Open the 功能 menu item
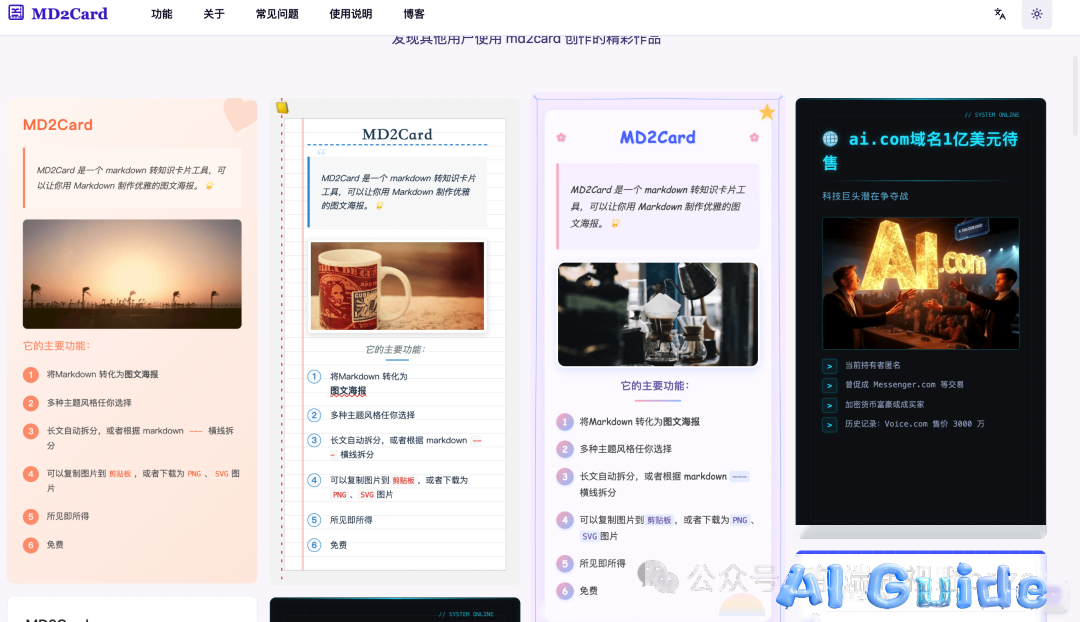 click(162, 14)
